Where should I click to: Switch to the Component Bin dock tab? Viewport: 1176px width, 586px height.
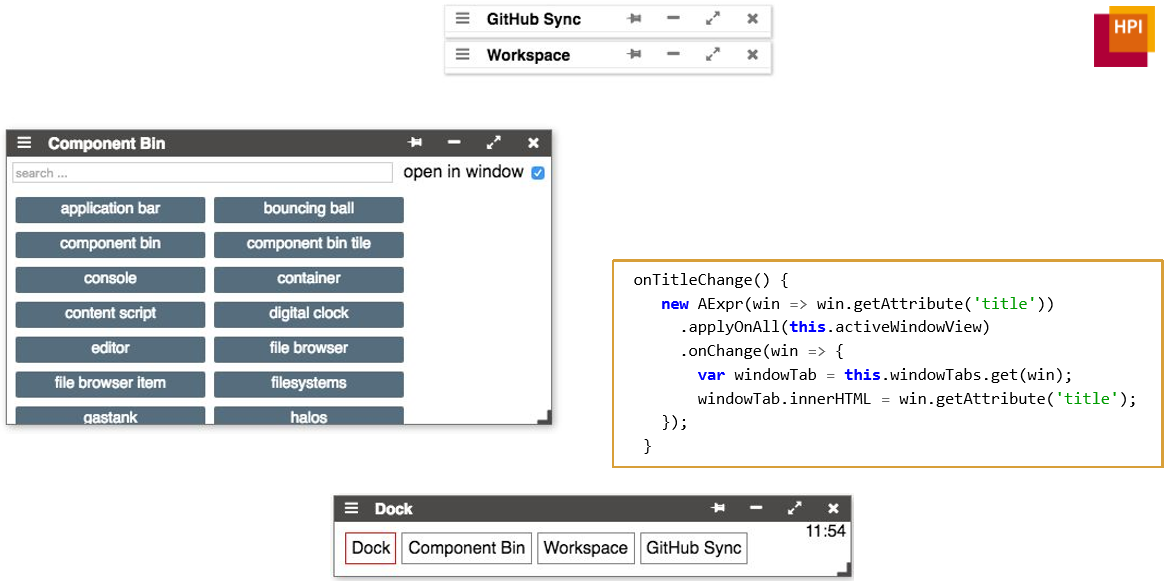click(x=466, y=548)
